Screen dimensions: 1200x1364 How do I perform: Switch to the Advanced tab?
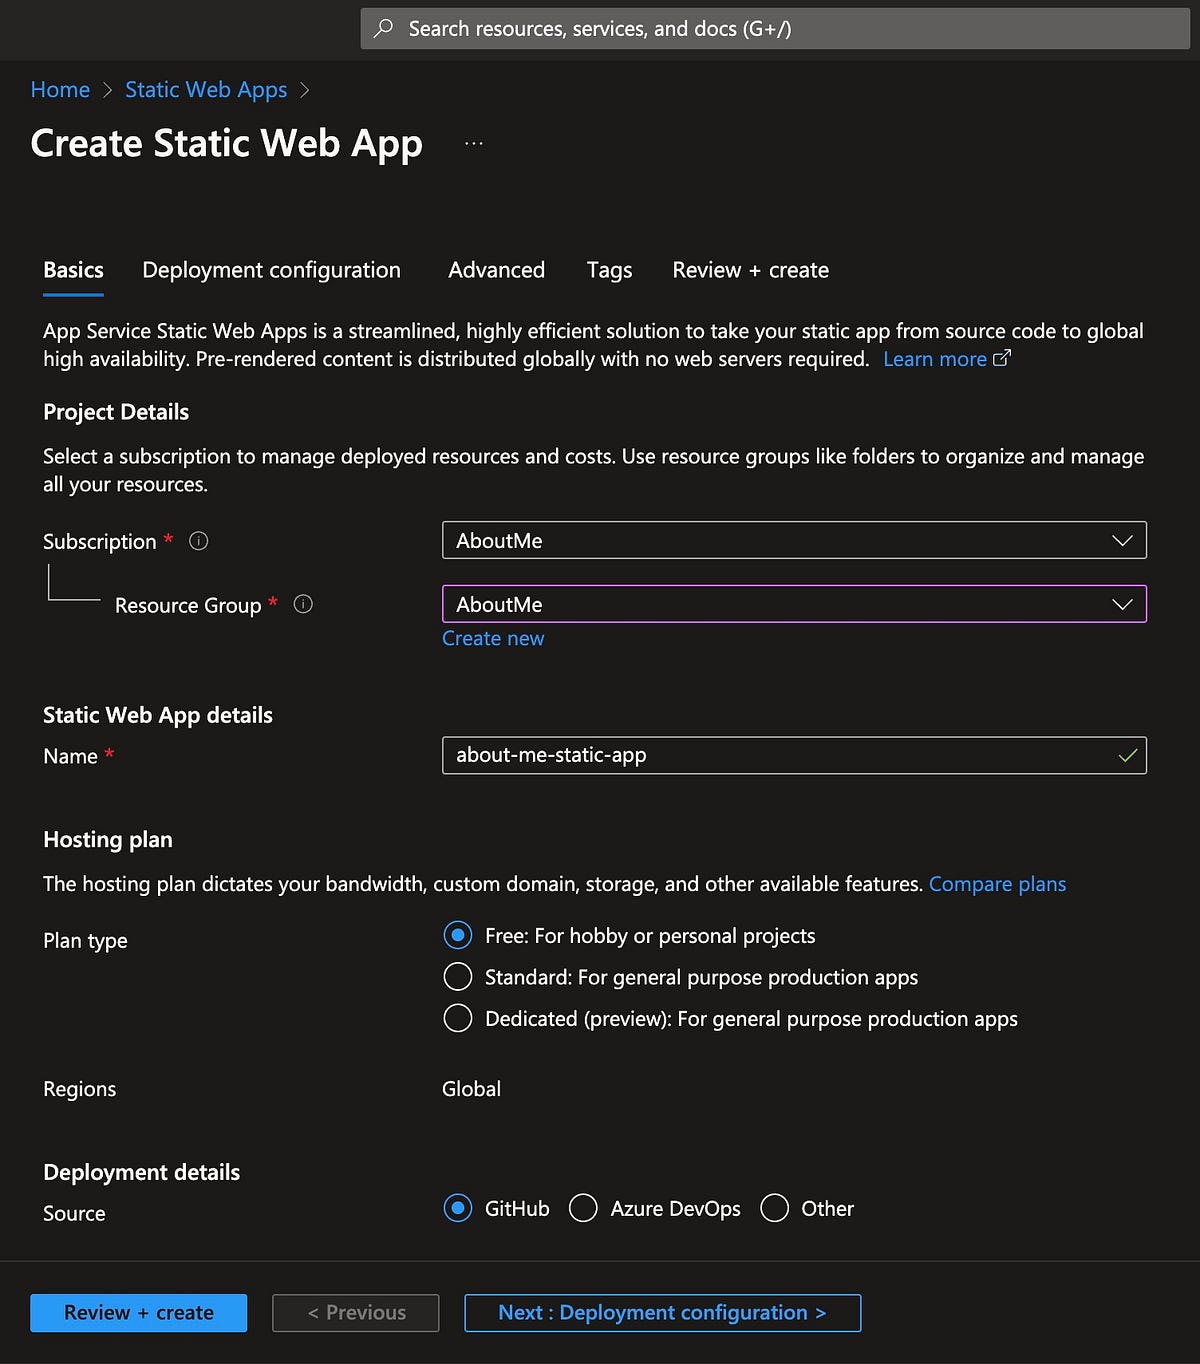[496, 270]
